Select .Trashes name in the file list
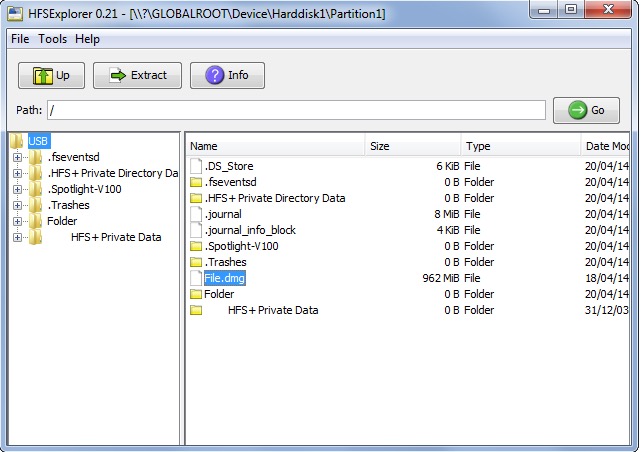The image size is (643, 452). pyautogui.click(x=226, y=262)
